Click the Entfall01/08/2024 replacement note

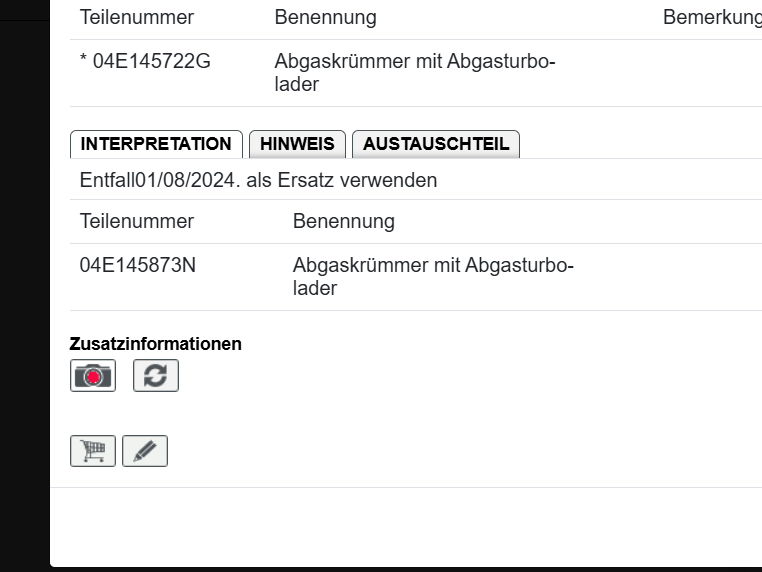coord(258,181)
